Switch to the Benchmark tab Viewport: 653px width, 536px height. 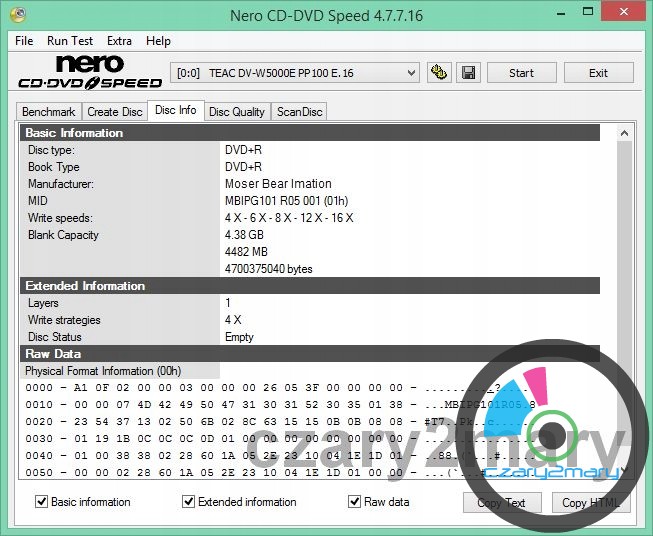tap(48, 112)
